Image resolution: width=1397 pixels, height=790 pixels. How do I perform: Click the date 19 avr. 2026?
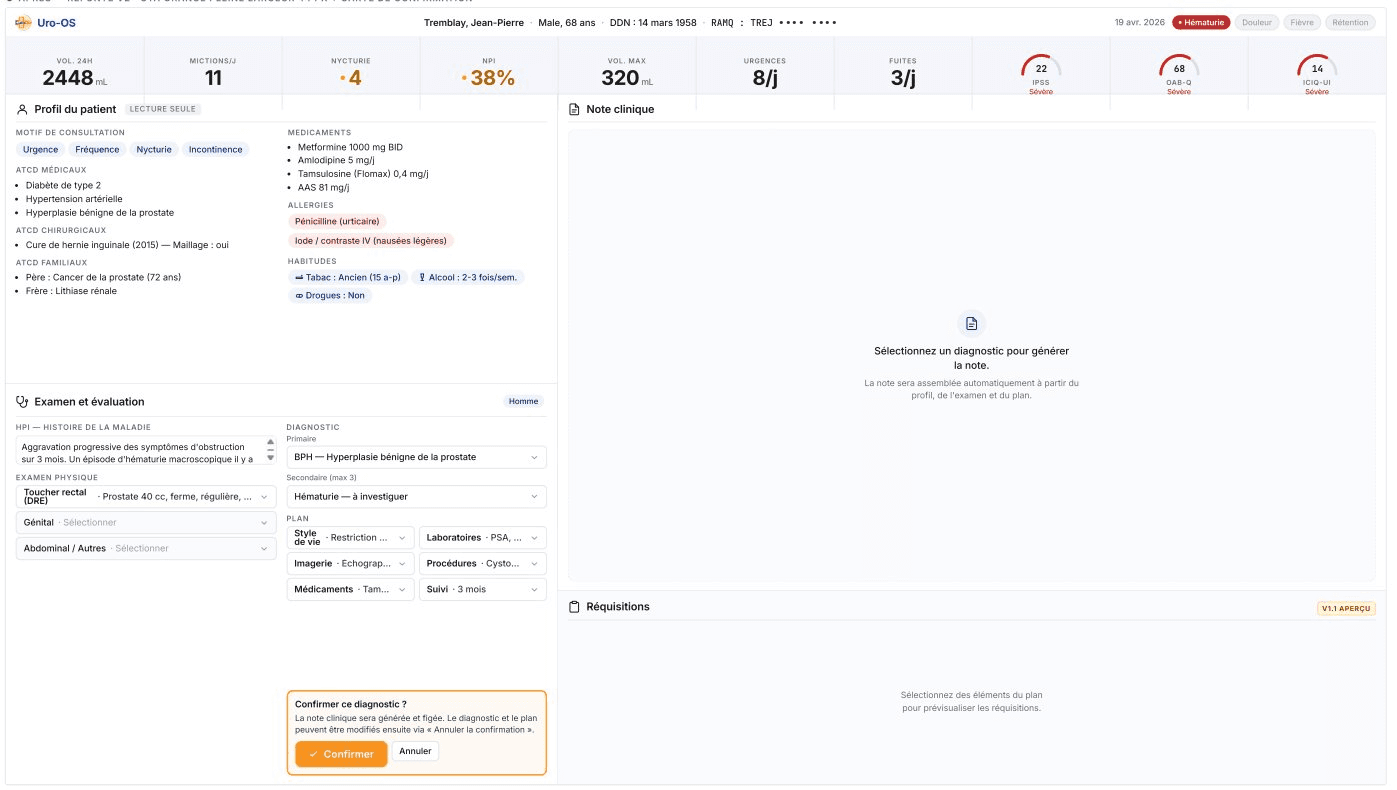1139,22
